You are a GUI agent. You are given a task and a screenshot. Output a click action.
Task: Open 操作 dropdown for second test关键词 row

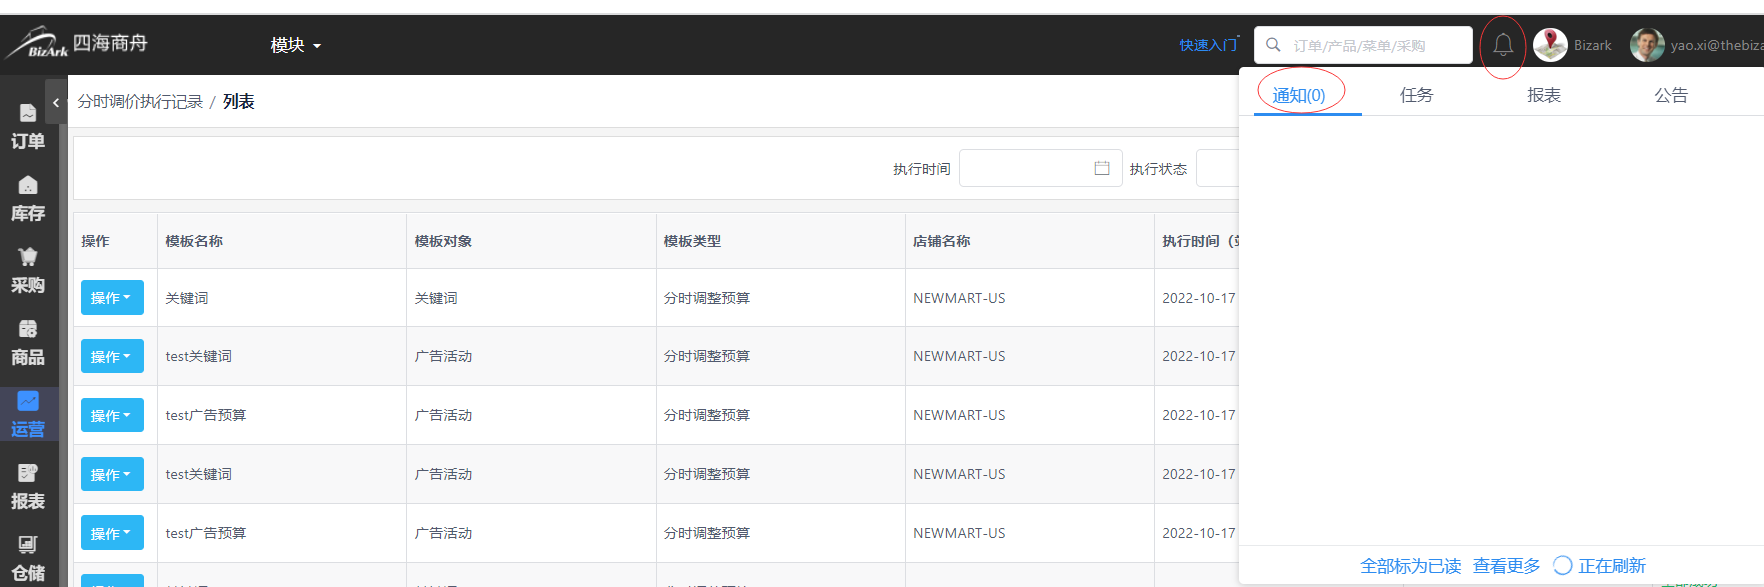tap(112, 474)
